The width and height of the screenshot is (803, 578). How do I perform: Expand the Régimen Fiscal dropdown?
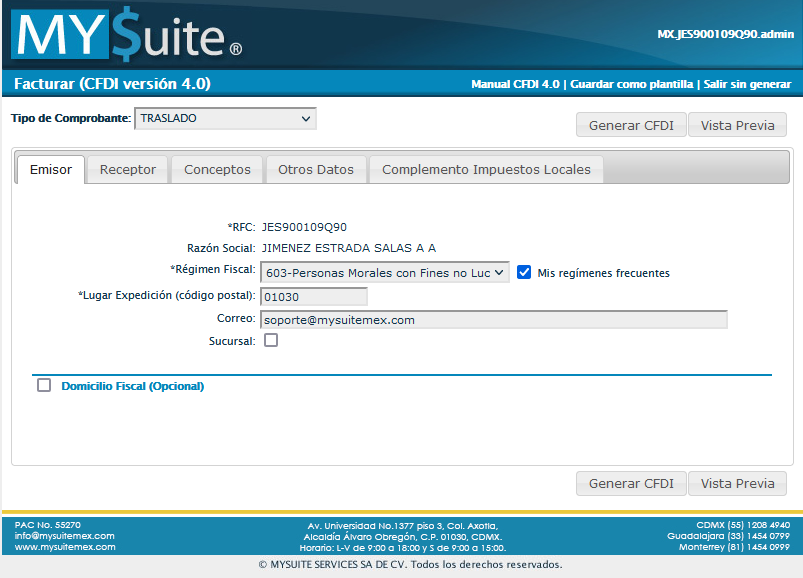coord(385,272)
